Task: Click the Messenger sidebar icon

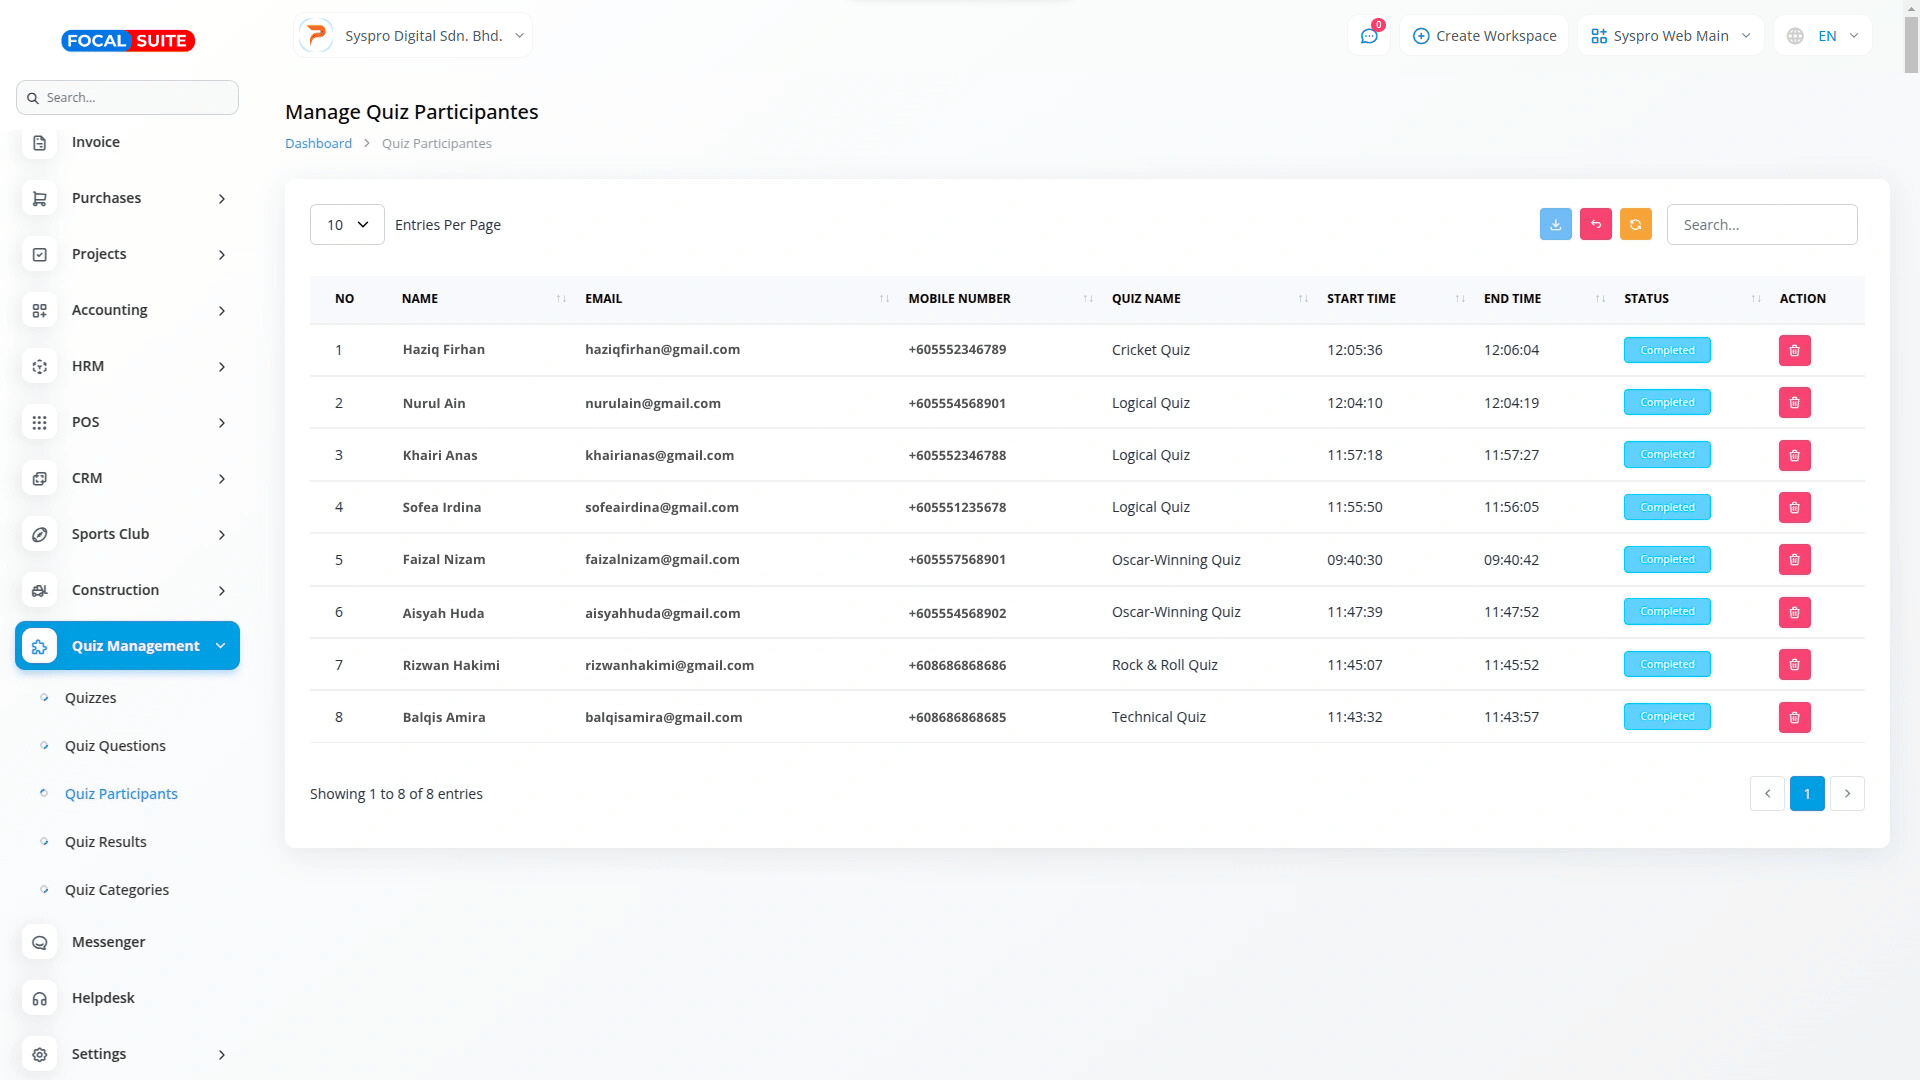Action: pos(40,942)
